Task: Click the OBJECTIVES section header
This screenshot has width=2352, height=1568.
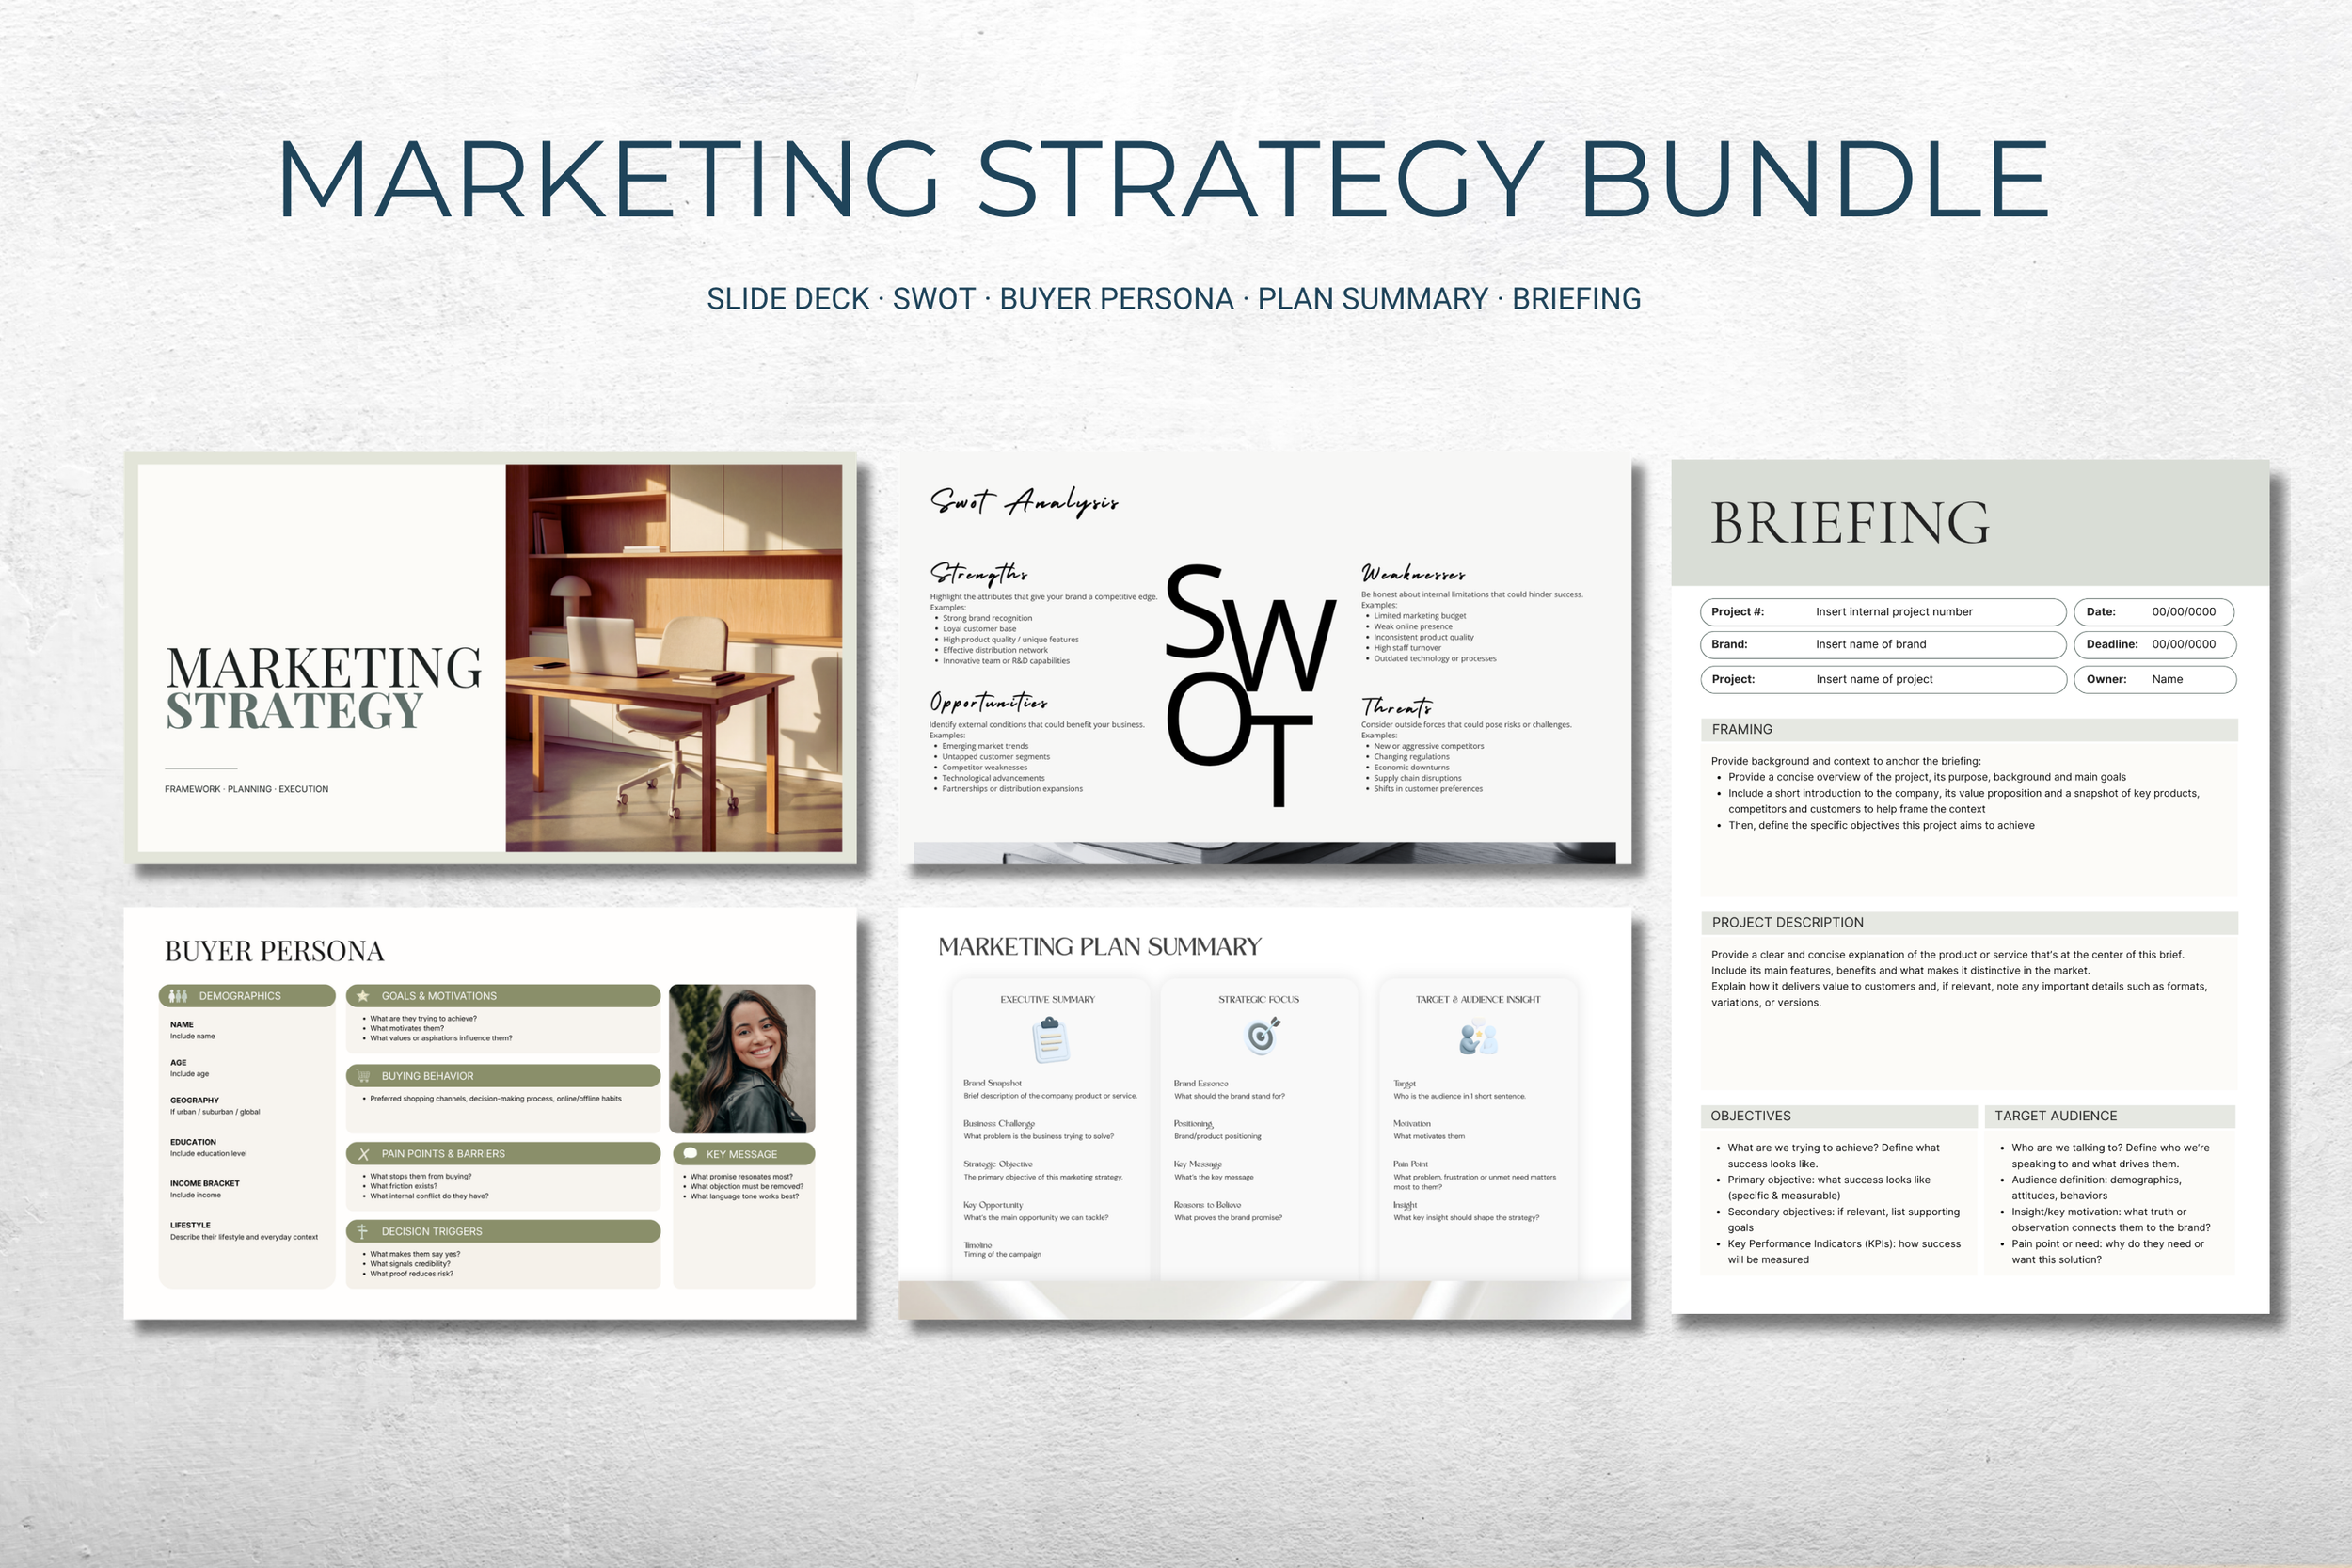Action: pos(1839,1116)
